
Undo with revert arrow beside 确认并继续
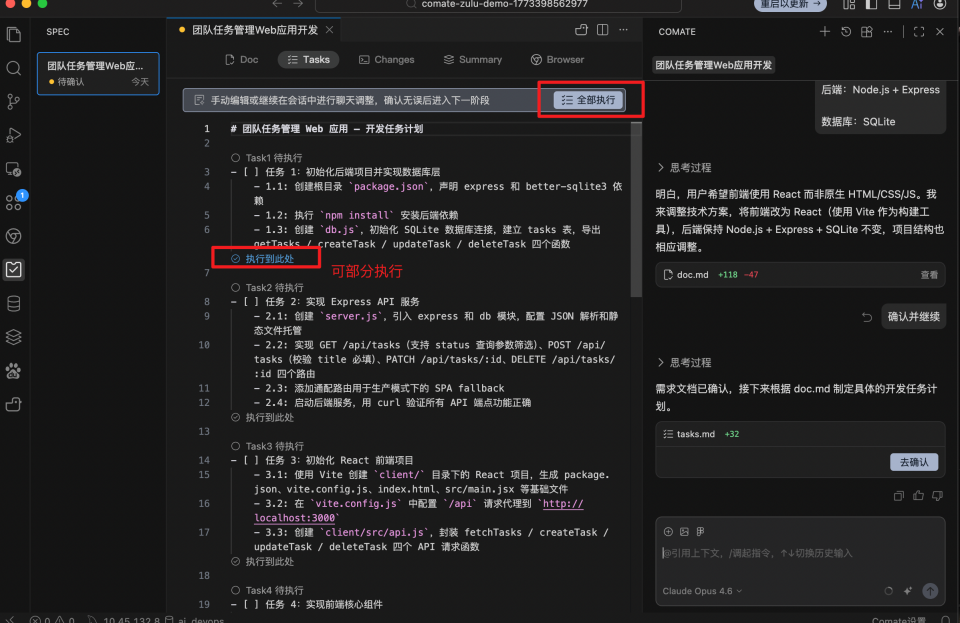click(x=867, y=317)
